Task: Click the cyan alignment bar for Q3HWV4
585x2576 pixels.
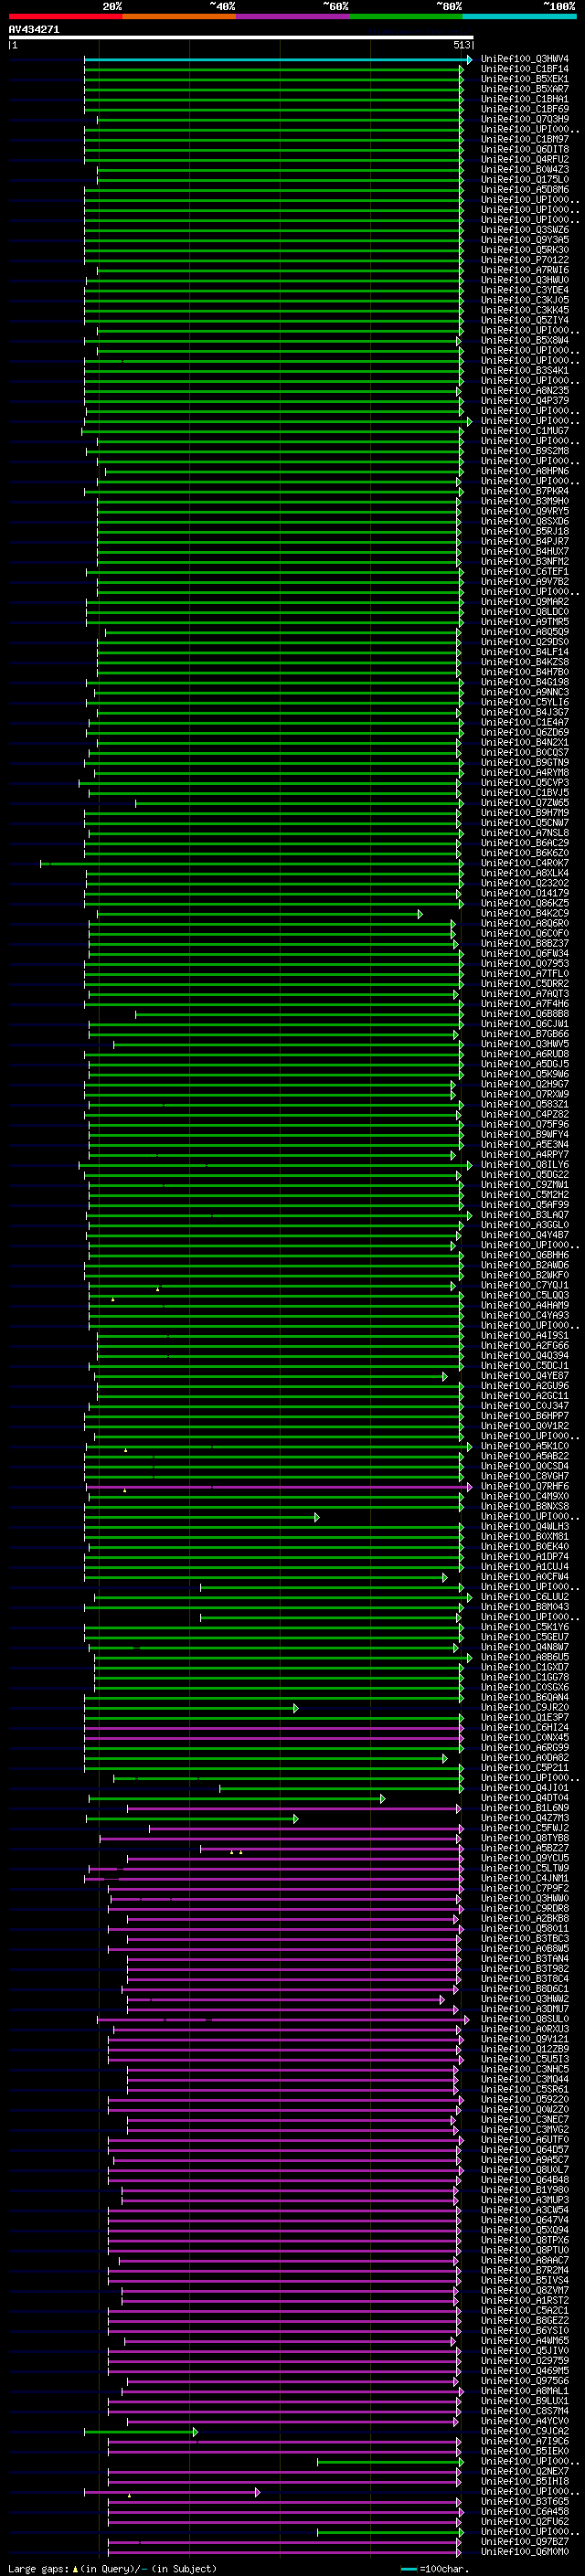Action: point(278,59)
